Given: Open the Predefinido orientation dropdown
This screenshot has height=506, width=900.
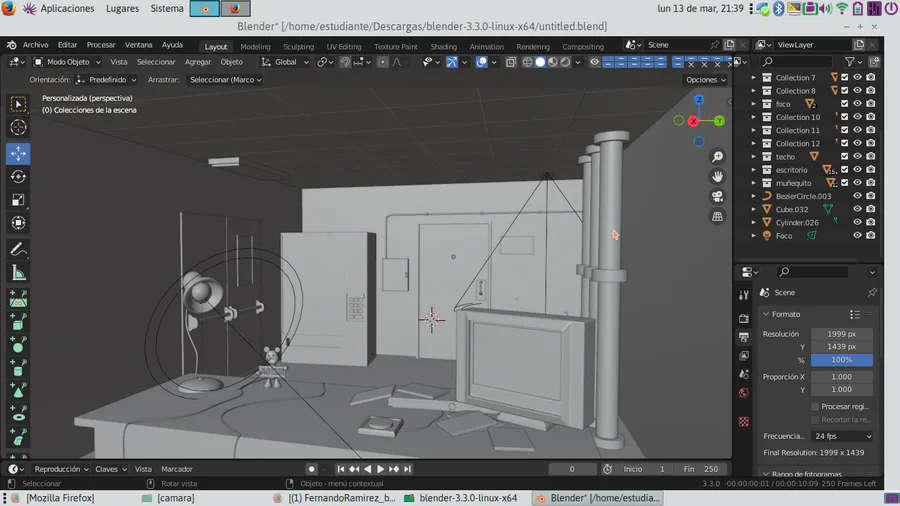Looking at the screenshot, I should coord(106,80).
